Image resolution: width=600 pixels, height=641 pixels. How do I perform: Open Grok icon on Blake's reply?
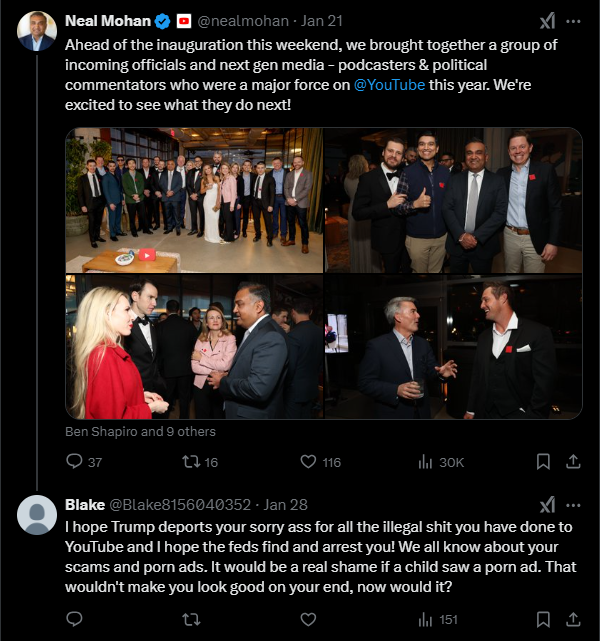click(x=548, y=505)
